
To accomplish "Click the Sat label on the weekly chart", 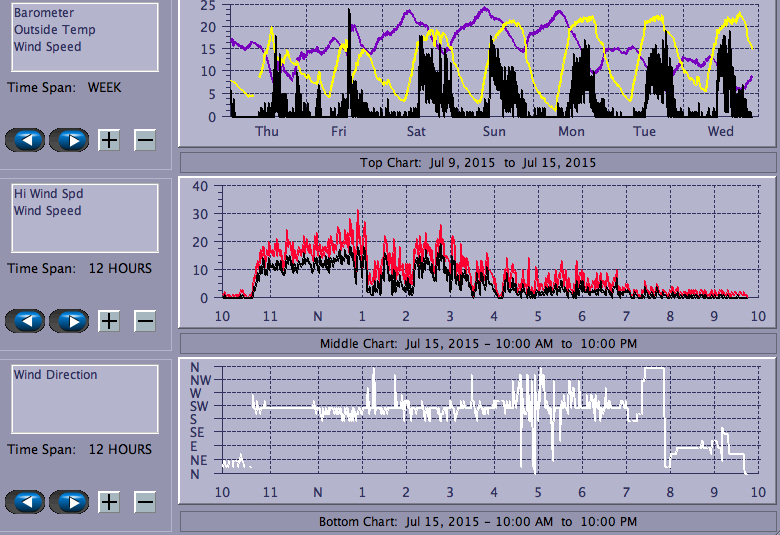I will [x=416, y=132].
